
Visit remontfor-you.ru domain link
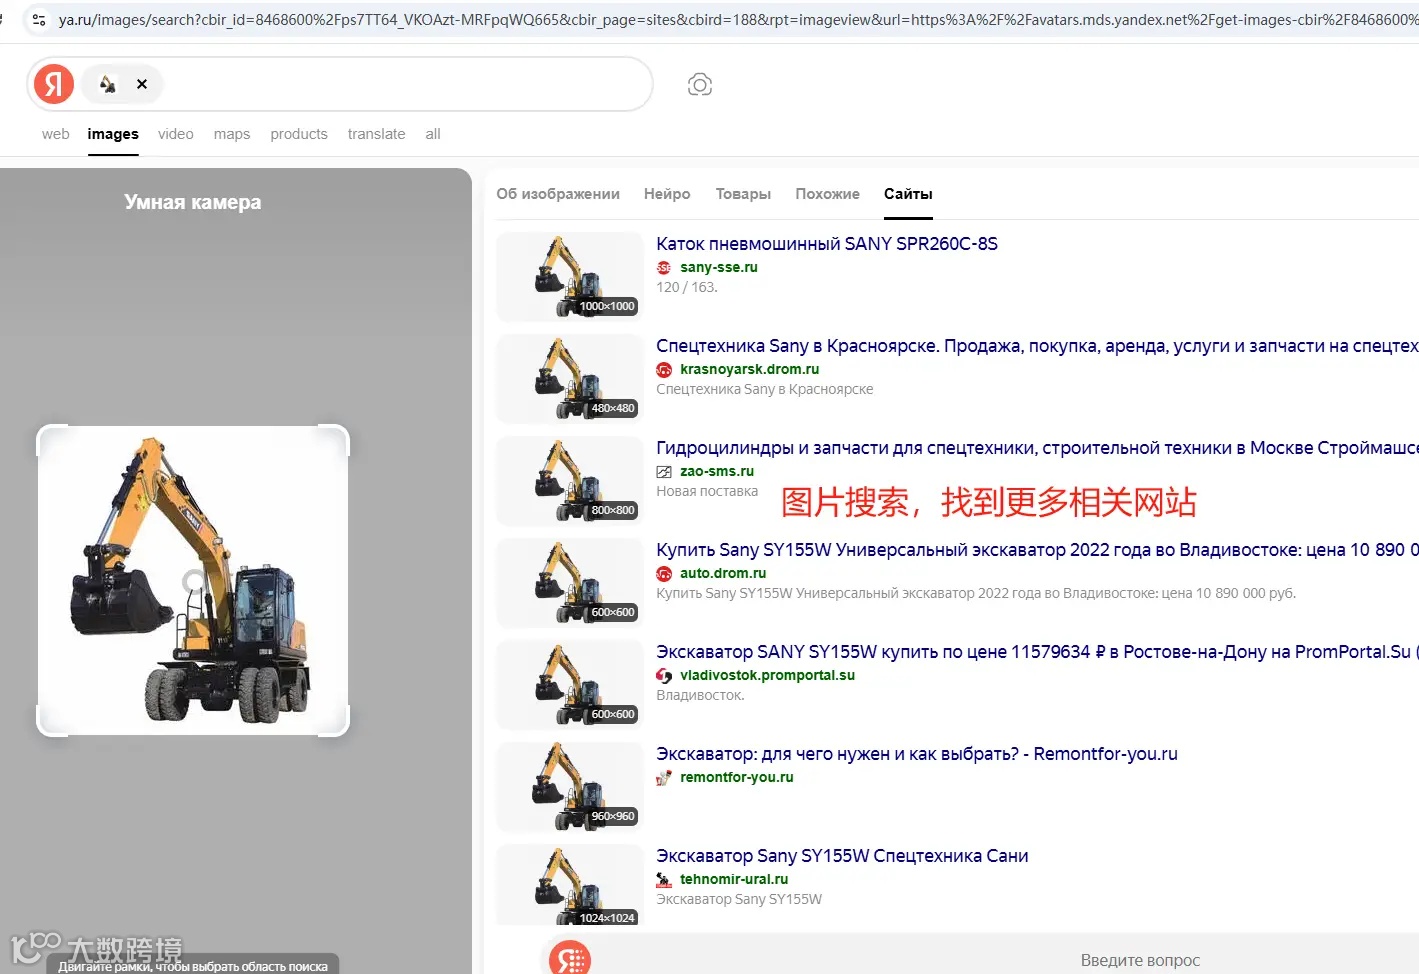(x=737, y=777)
